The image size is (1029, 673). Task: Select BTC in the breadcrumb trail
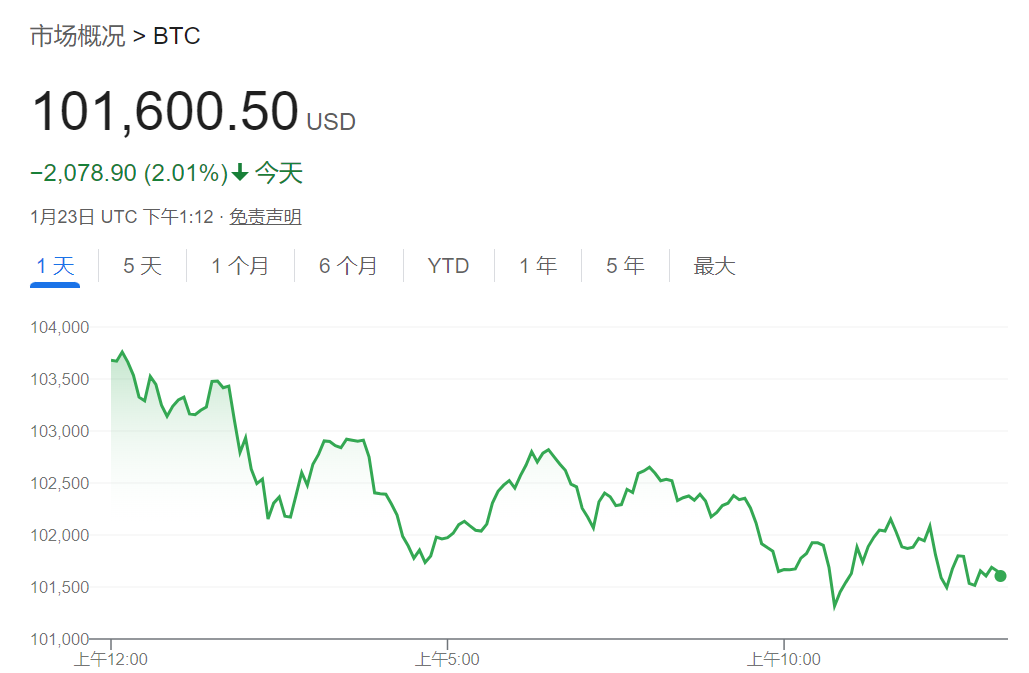click(175, 35)
